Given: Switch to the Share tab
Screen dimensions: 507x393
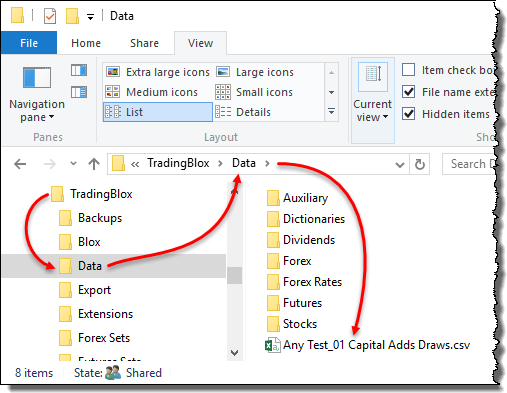Looking at the screenshot, I should (144, 43).
